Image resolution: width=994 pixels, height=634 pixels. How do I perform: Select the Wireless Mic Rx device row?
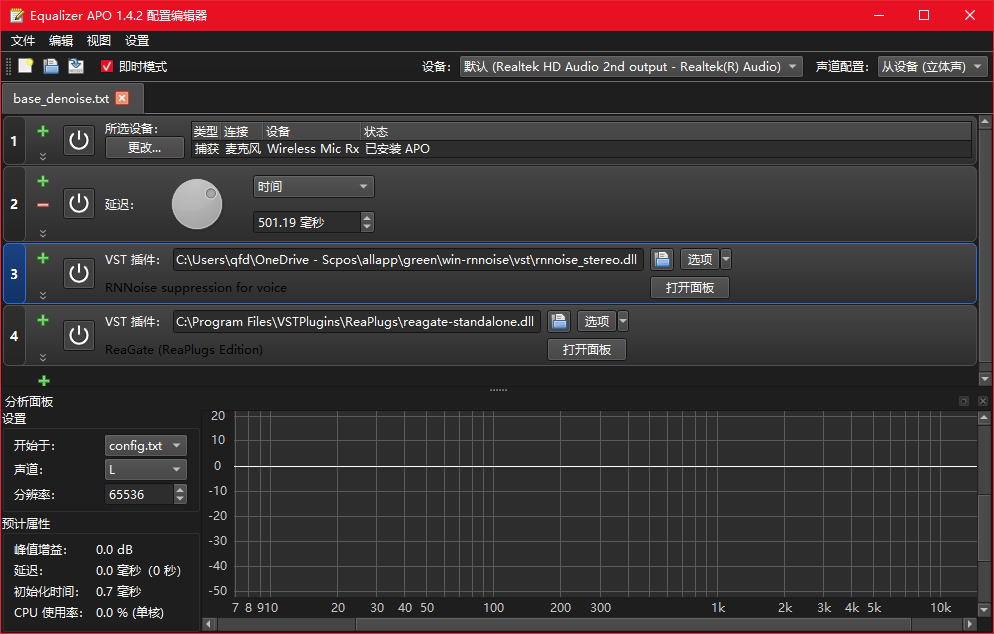click(581, 148)
